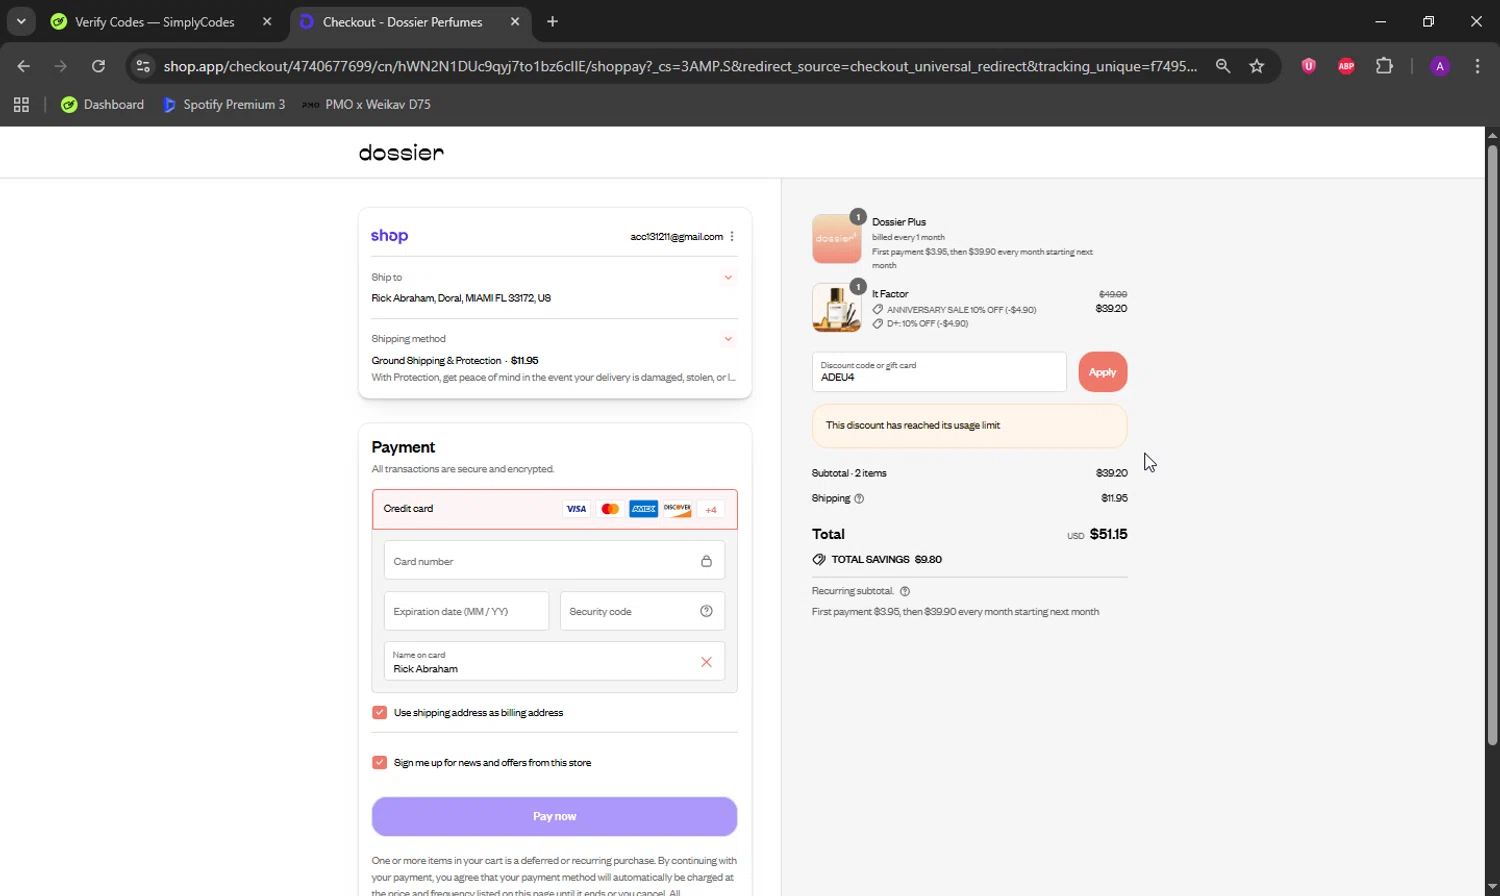Toggle Use shipping address as billing address
Screen dimensions: 1500x896
click(x=379, y=713)
